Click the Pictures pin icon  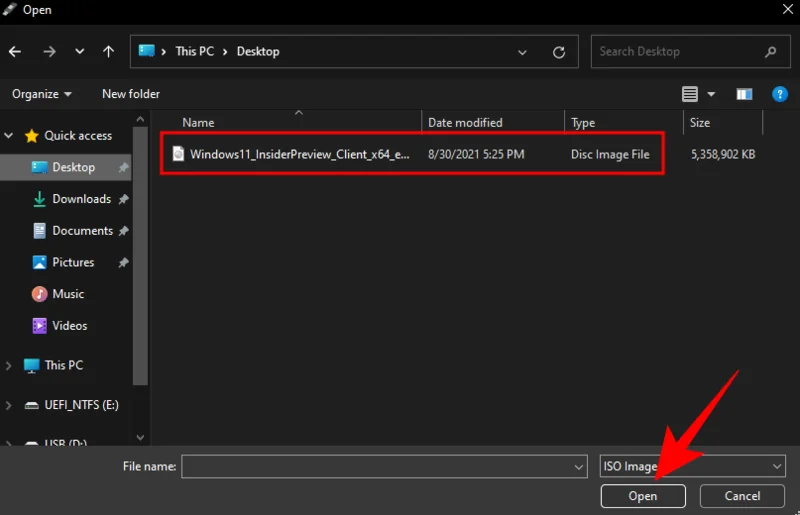click(123, 262)
